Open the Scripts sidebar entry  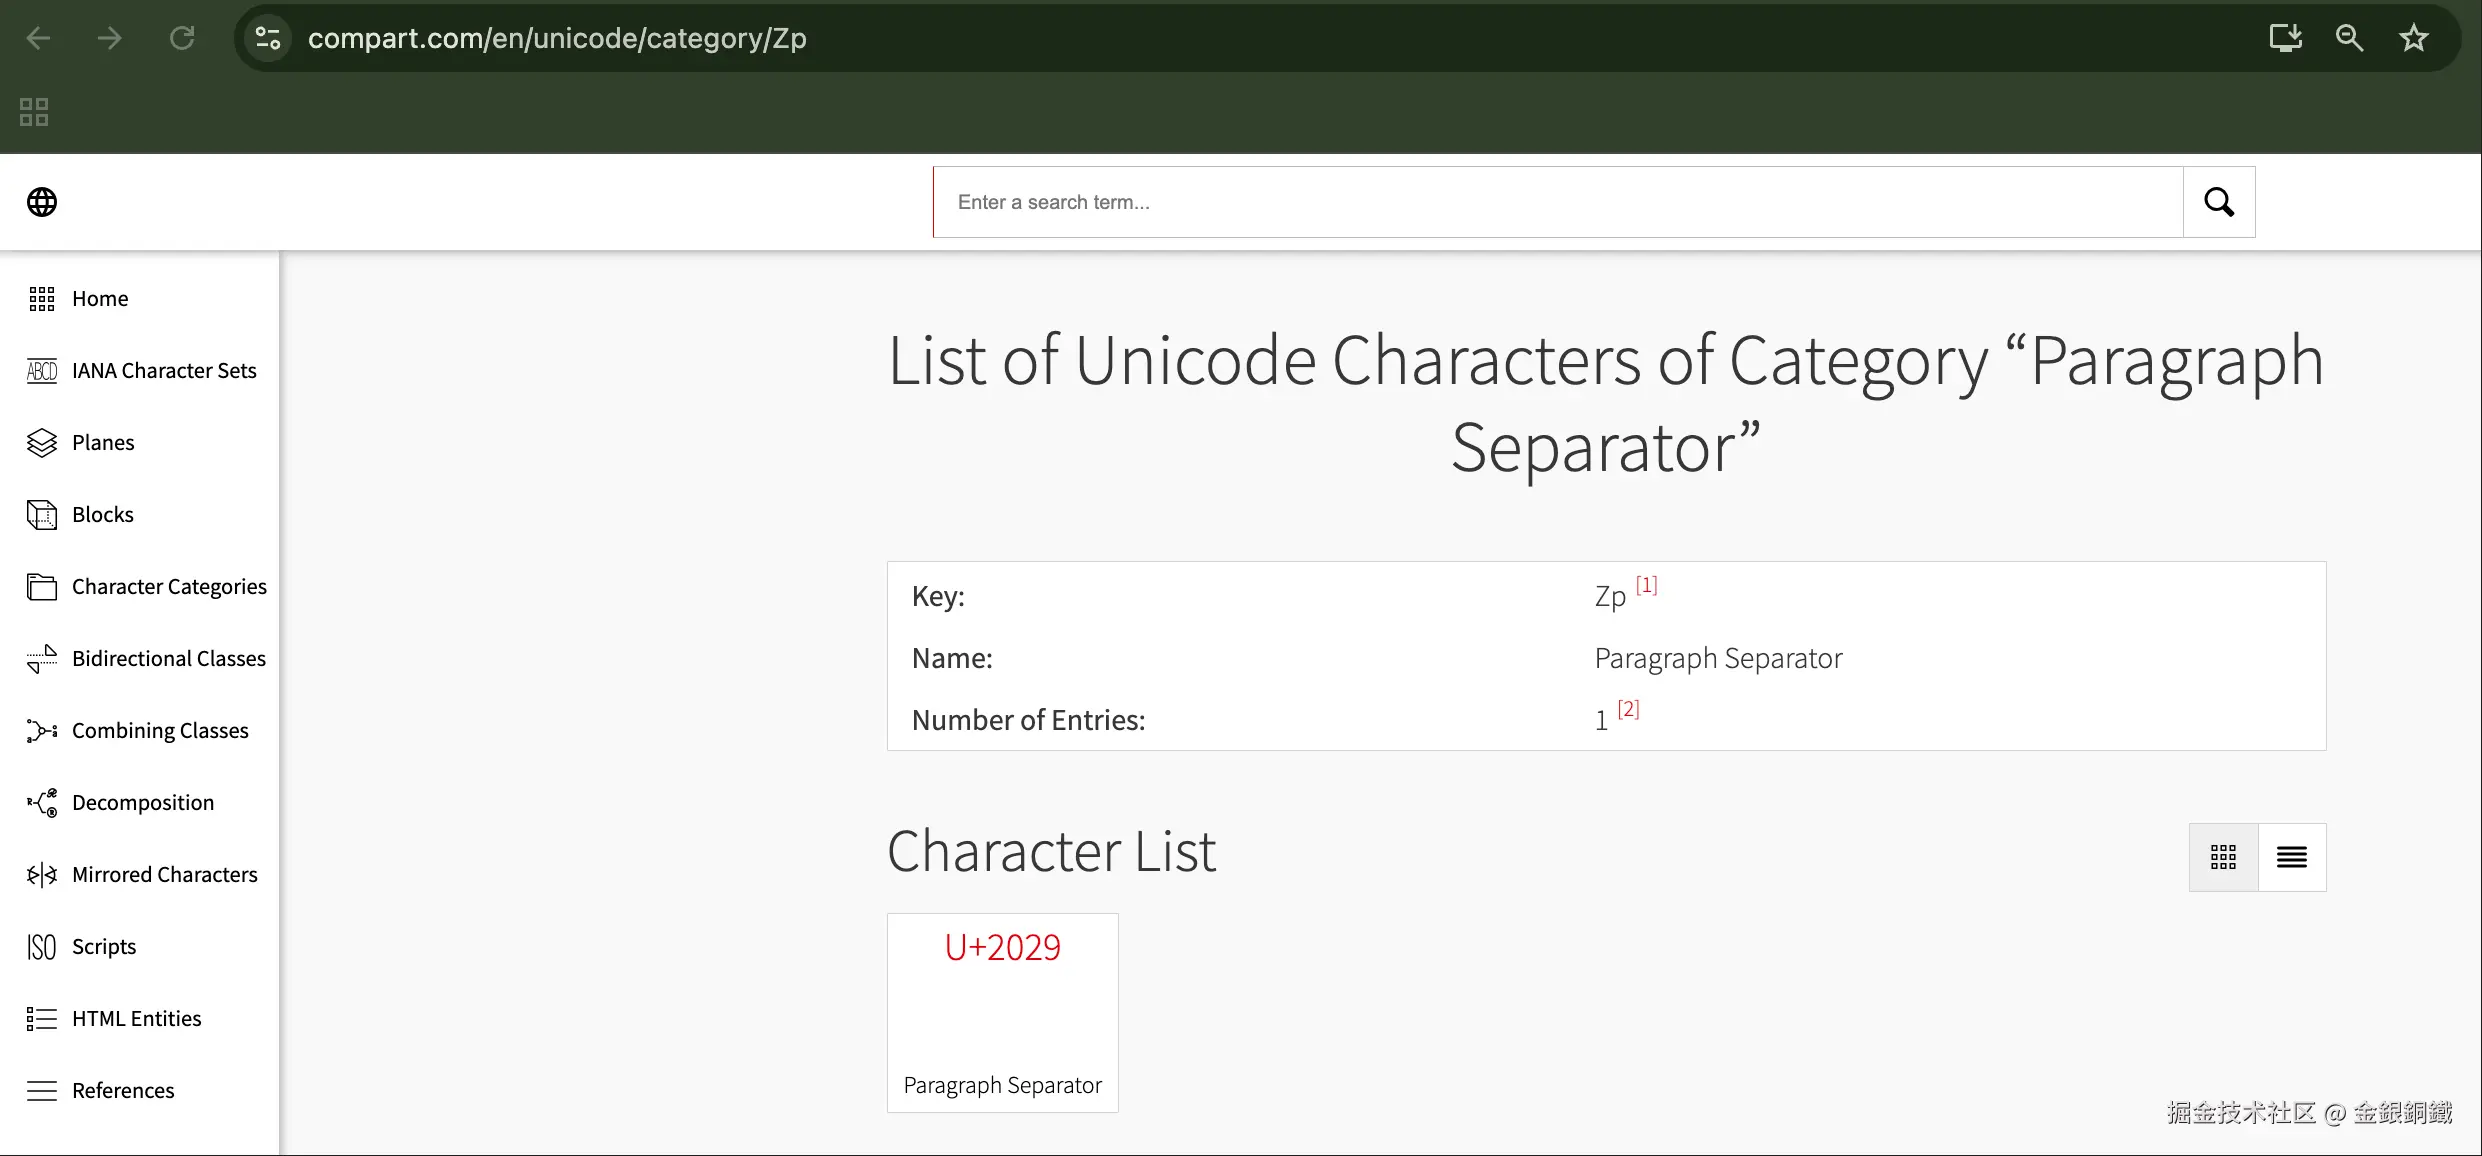(103, 946)
